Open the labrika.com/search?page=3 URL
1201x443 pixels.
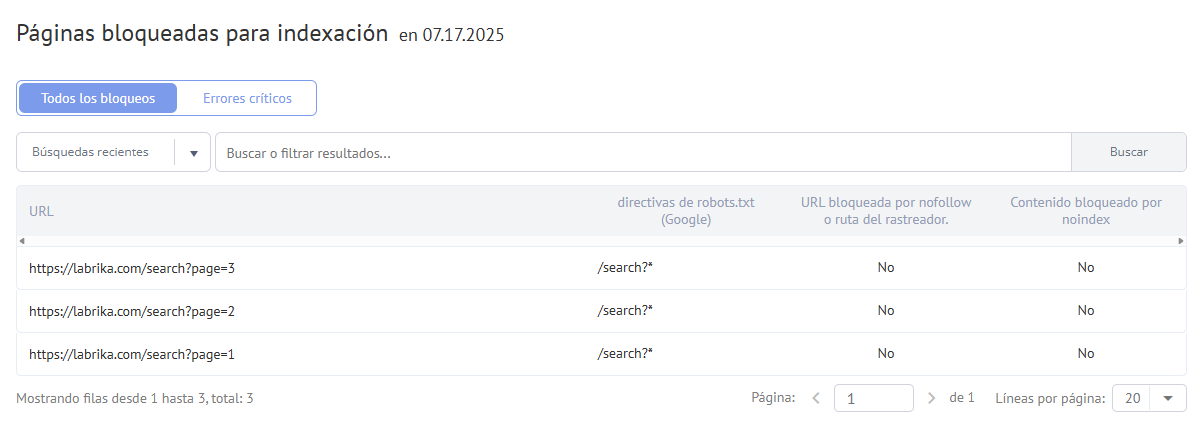[132, 268]
